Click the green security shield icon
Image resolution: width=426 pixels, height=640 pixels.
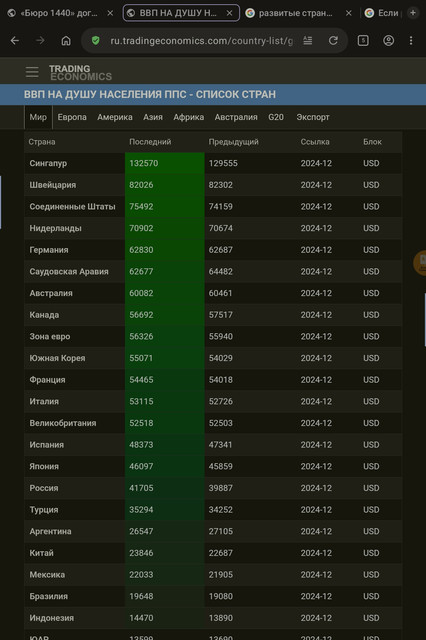95,40
